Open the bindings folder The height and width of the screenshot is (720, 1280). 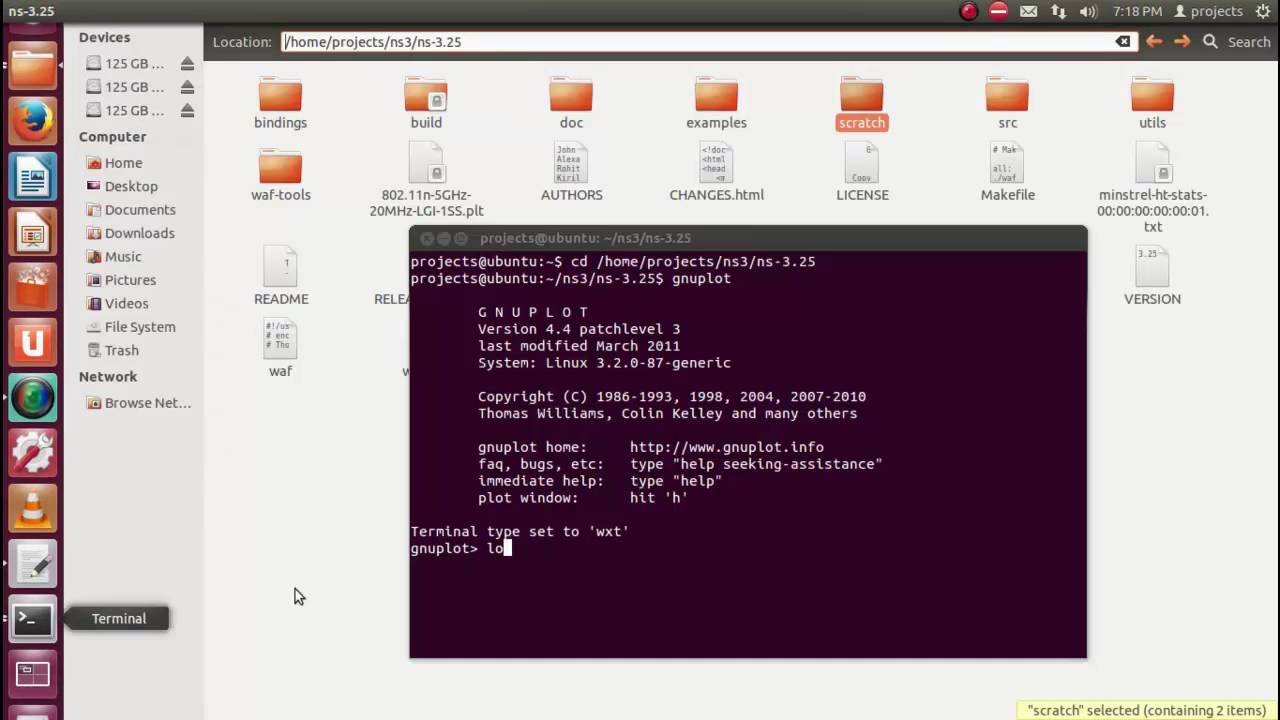(280, 103)
